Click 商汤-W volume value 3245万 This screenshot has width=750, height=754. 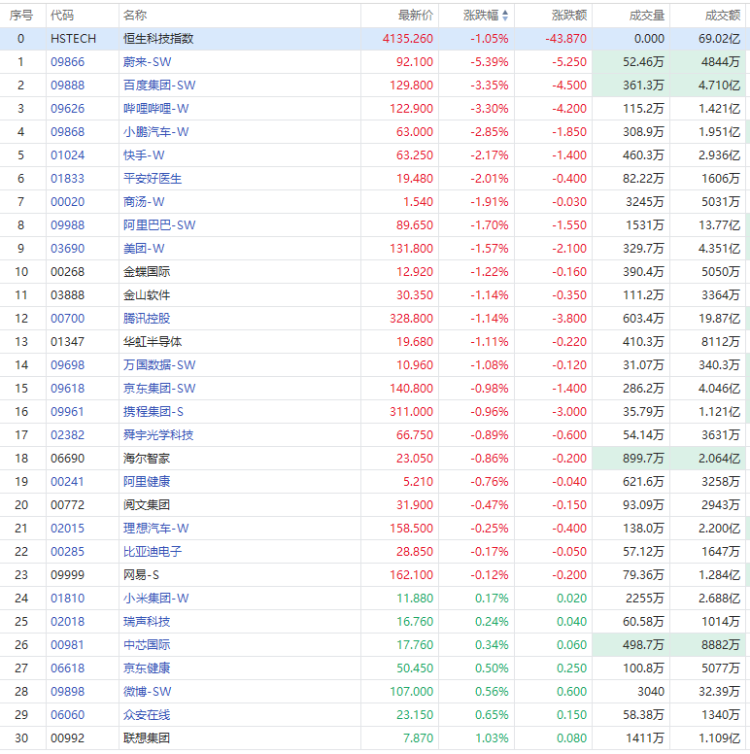645,202
